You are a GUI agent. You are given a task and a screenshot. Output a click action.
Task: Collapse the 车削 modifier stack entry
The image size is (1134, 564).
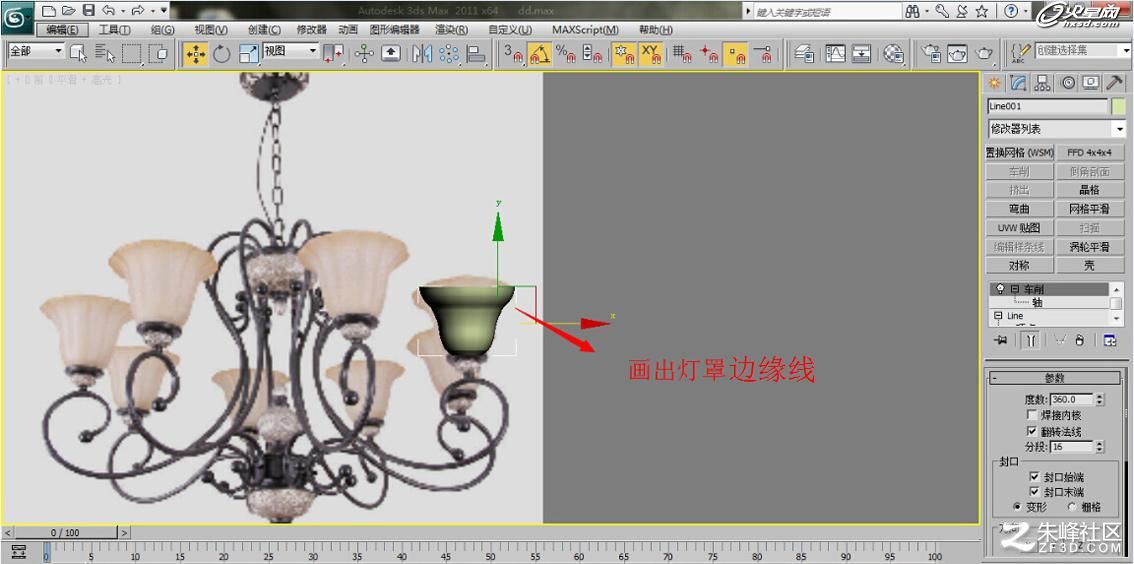coord(1014,289)
